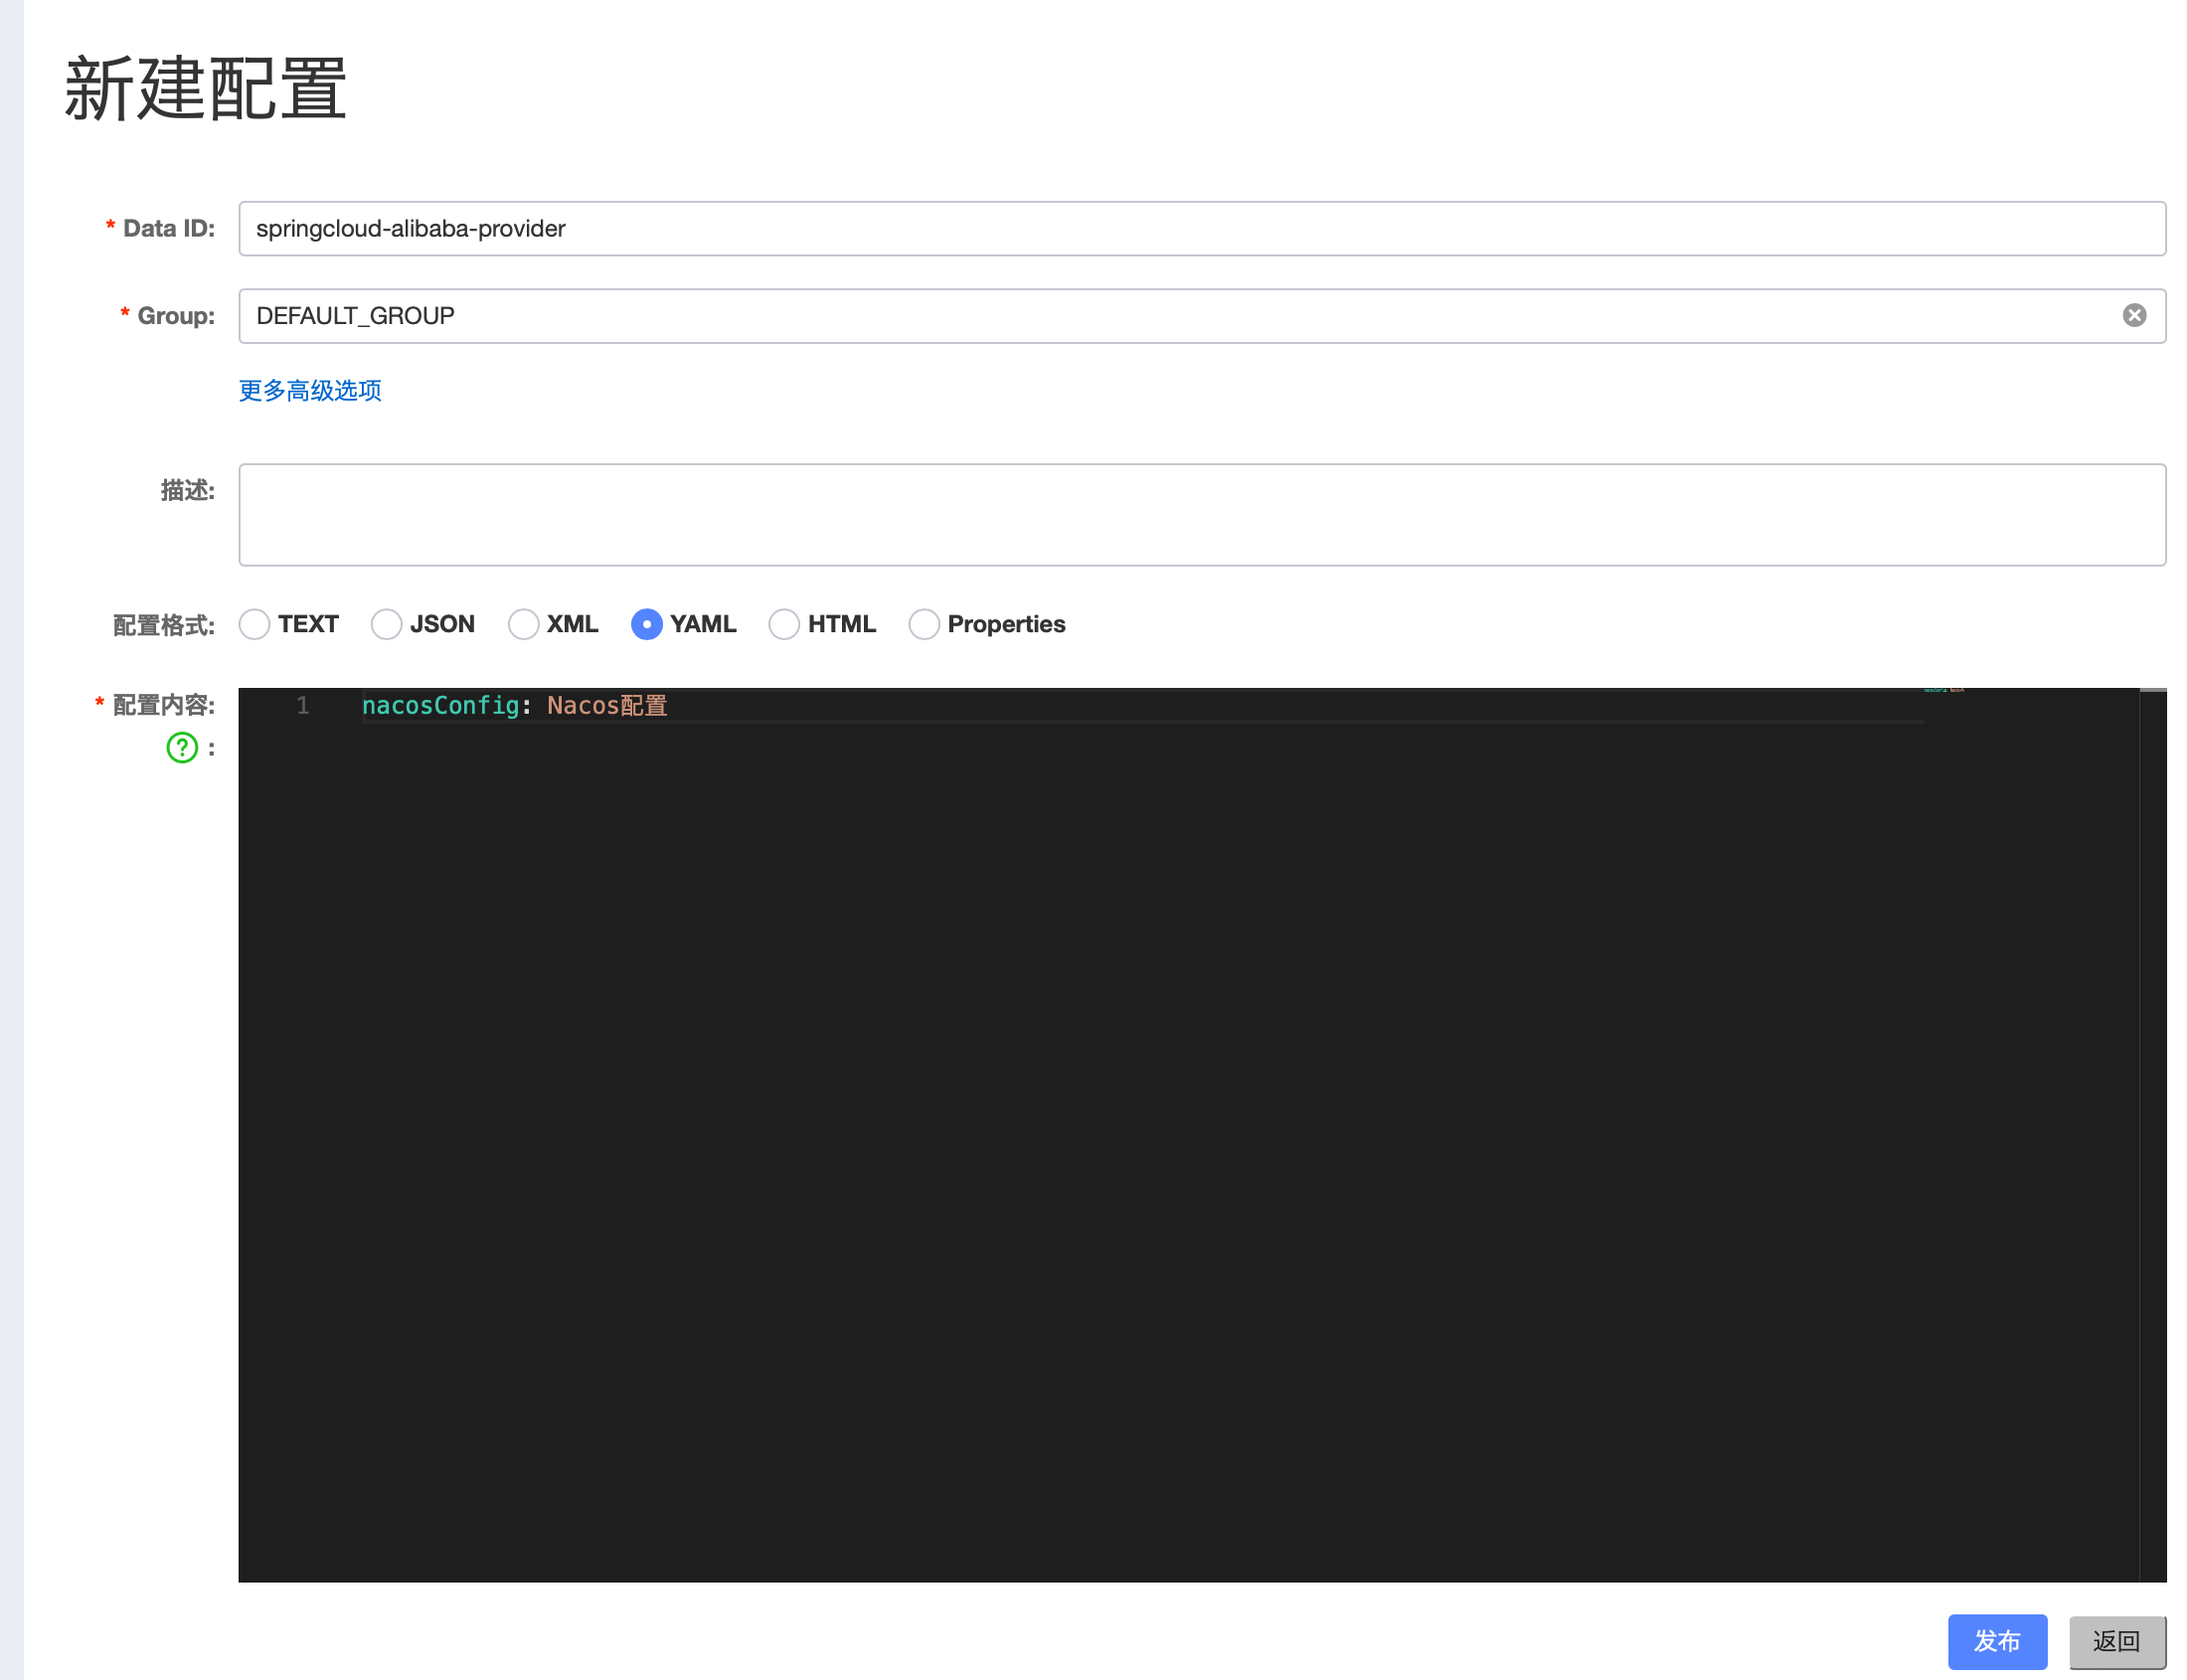
Task: Focus the Group input field
Action: 1201,316
